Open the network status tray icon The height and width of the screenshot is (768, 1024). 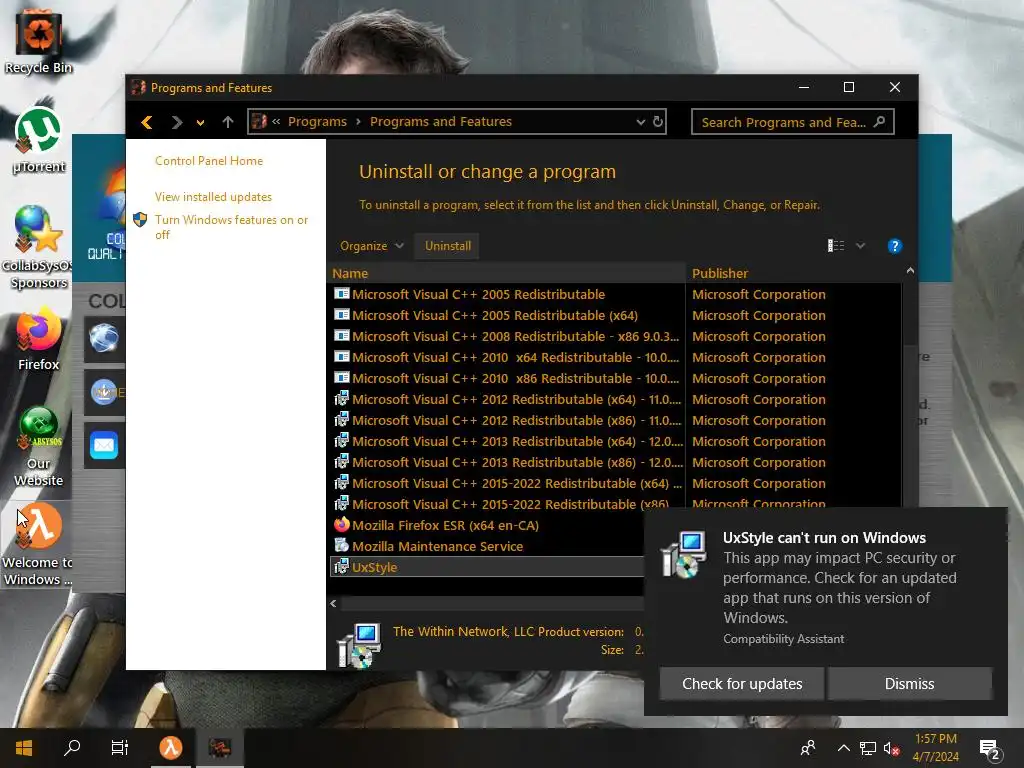tap(867, 748)
